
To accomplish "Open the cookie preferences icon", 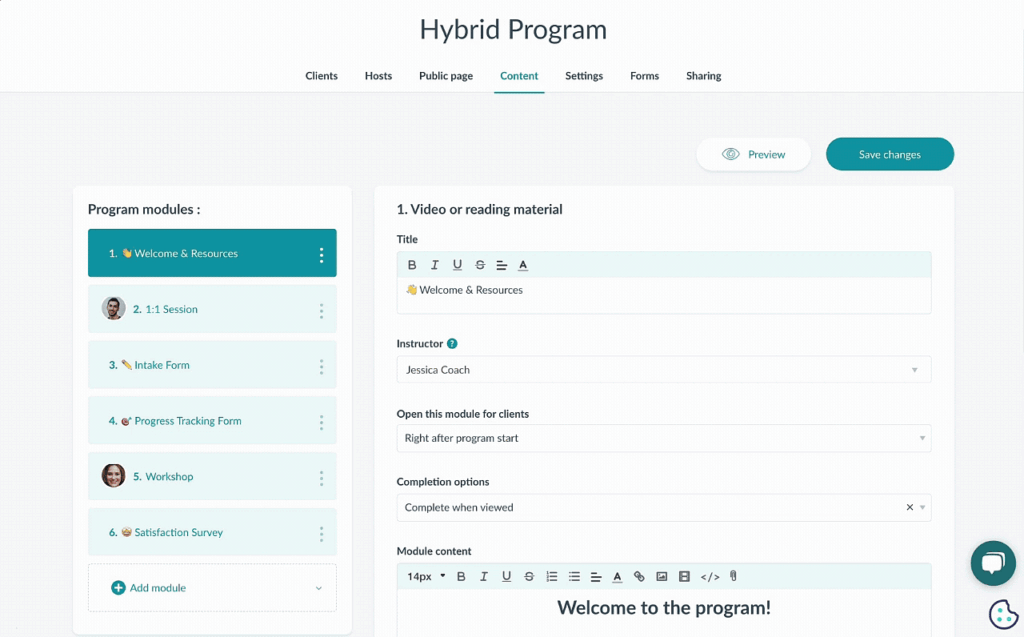I will [1002, 614].
